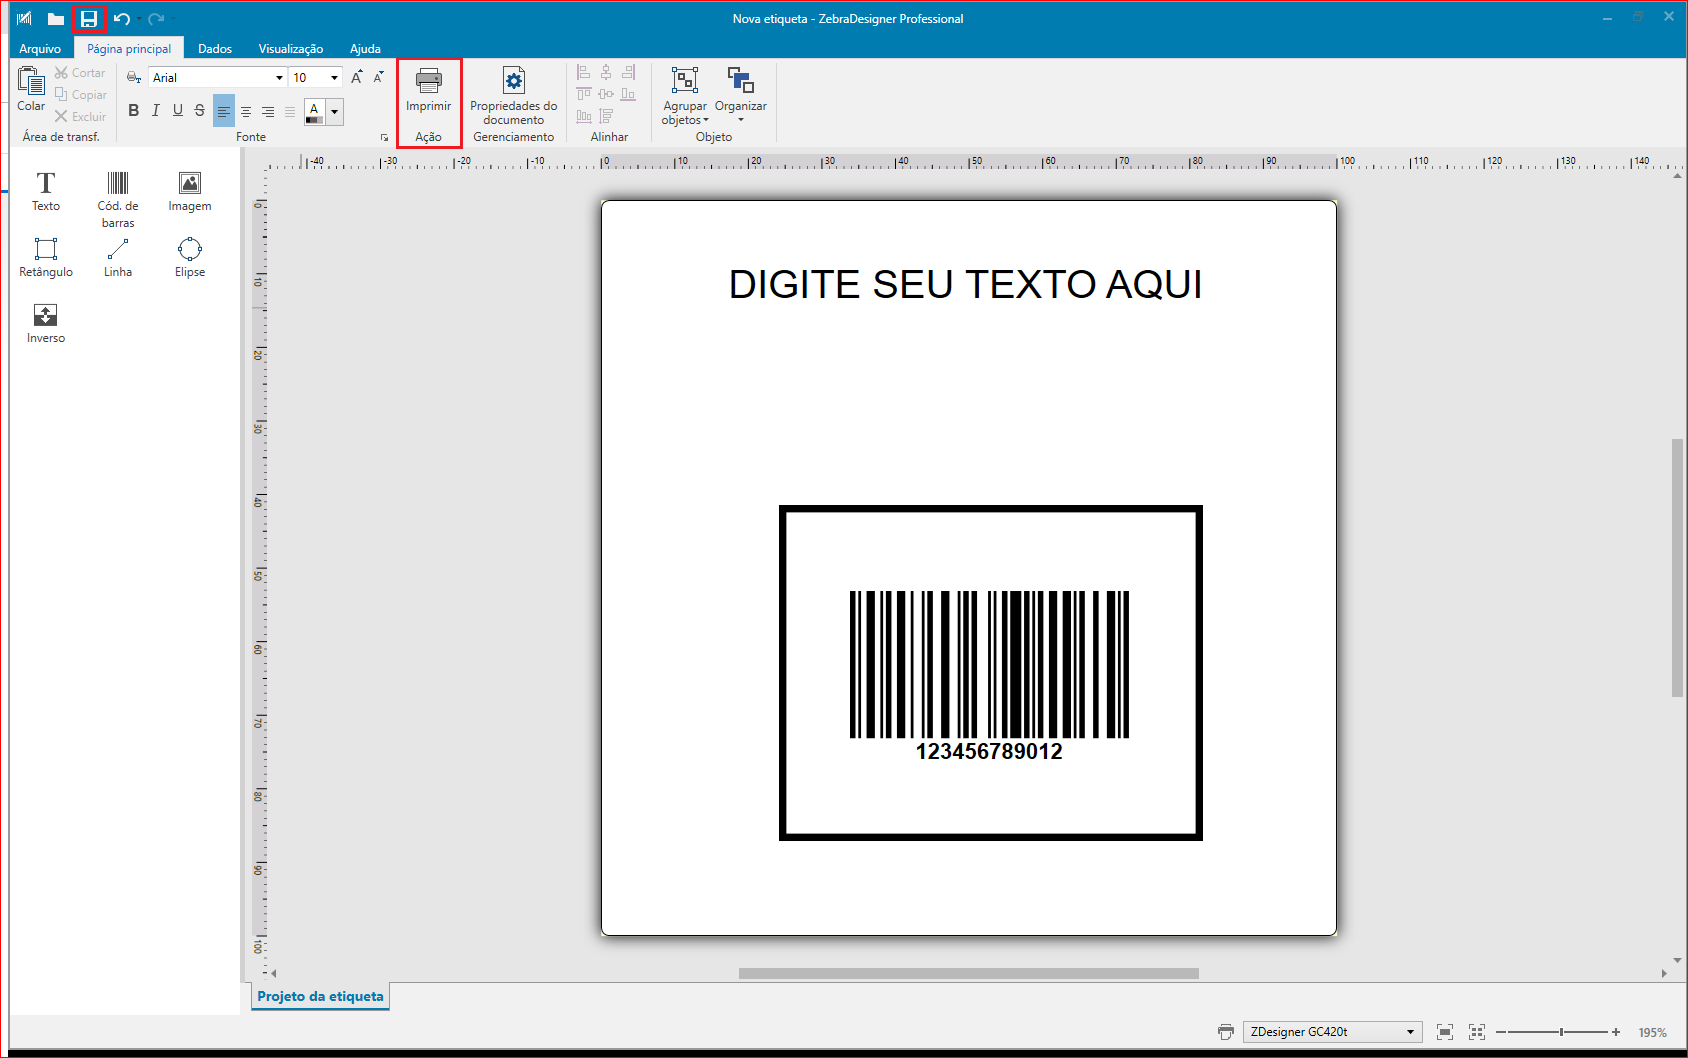
Task: Open the Visualização tab
Action: [289, 47]
